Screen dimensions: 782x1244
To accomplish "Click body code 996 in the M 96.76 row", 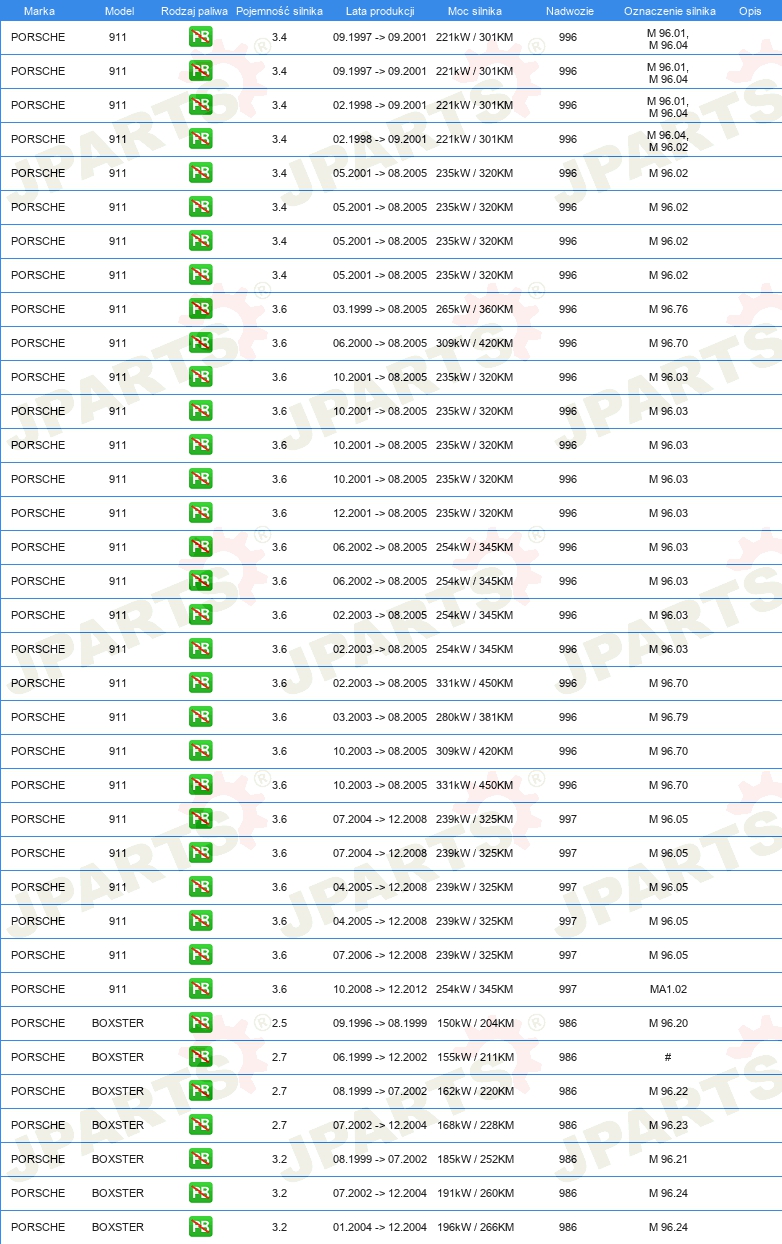I will pos(568,309).
